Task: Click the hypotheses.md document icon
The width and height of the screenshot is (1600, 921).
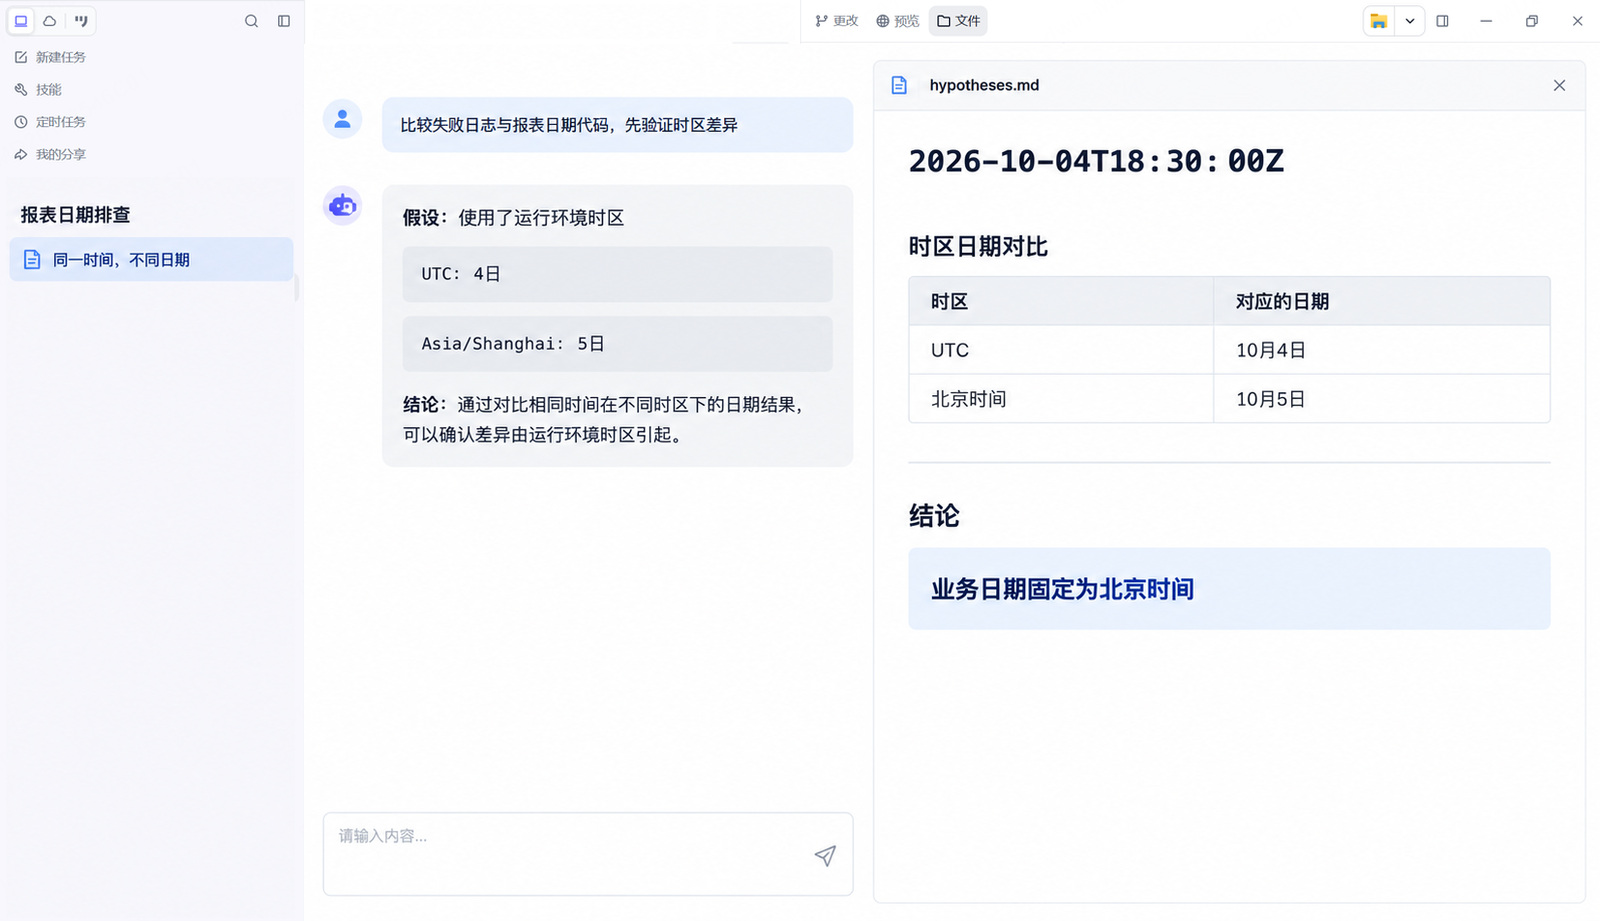Action: tap(899, 85)
